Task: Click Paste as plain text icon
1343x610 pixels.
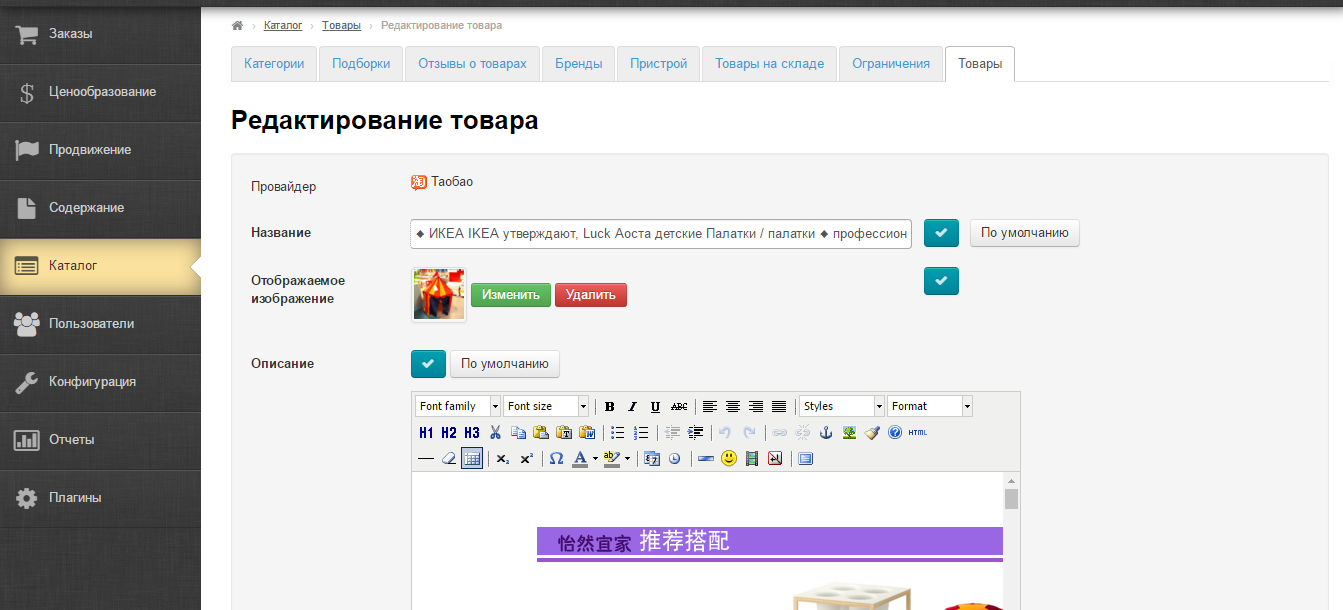Action: 564,433
